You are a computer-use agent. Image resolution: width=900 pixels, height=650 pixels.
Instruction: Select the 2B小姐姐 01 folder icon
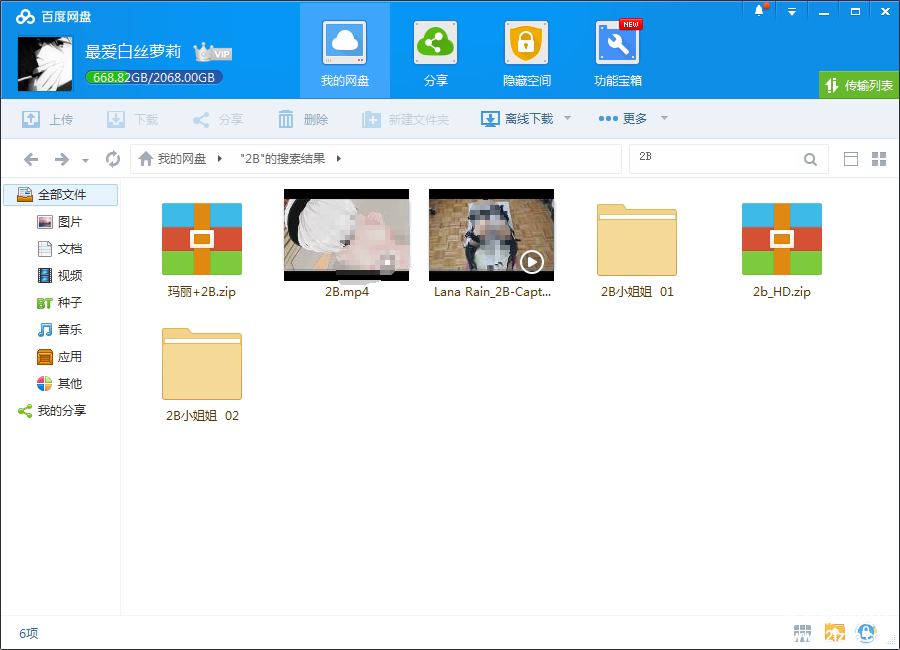(x=637, y=240)
